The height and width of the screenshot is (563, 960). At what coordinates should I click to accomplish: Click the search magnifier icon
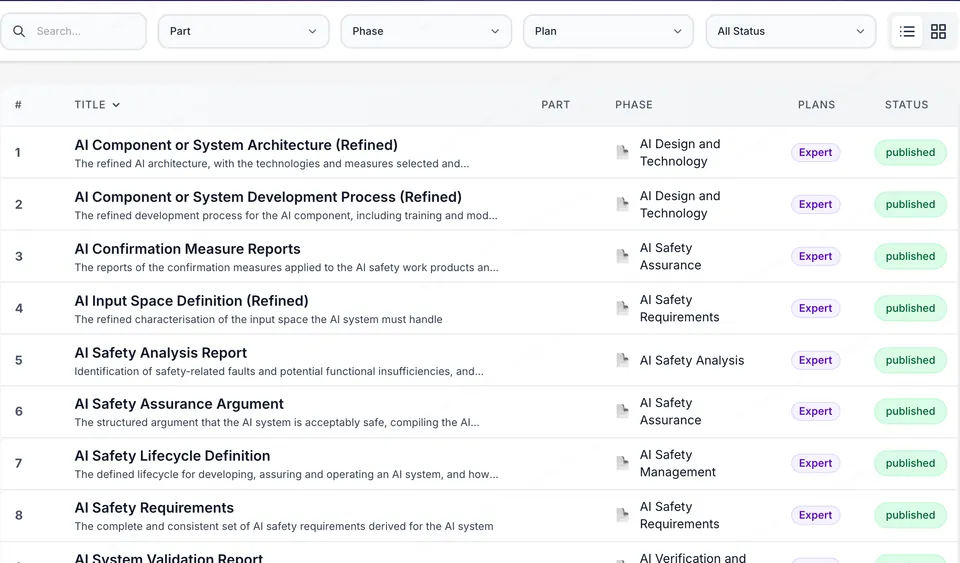[x=19, y=31]
